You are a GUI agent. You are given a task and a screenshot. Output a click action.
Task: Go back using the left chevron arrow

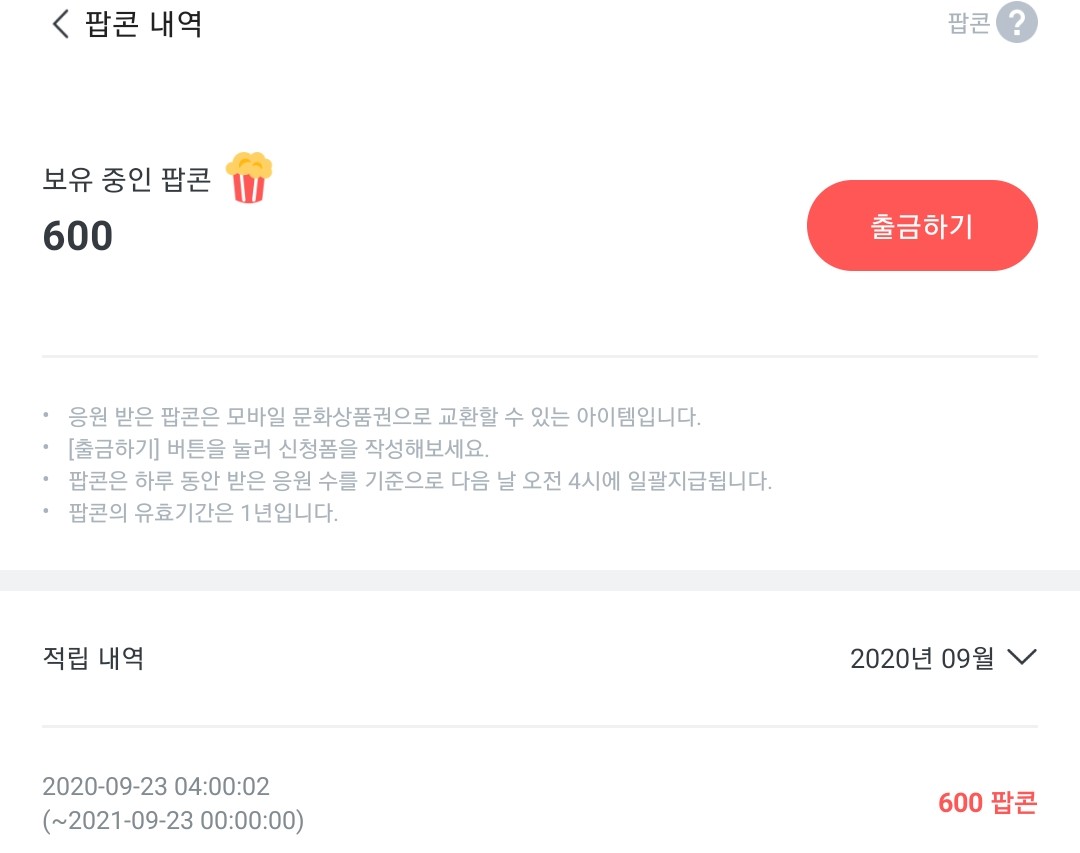click(61, 24)
